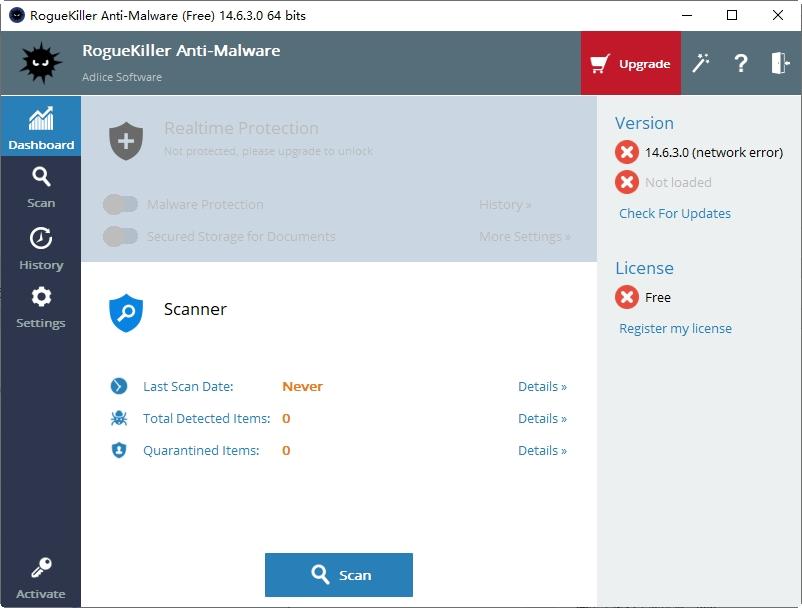Click the Adlice Software subtitle
This screenshot has width=802, height=608.
(x=122, y=77)
